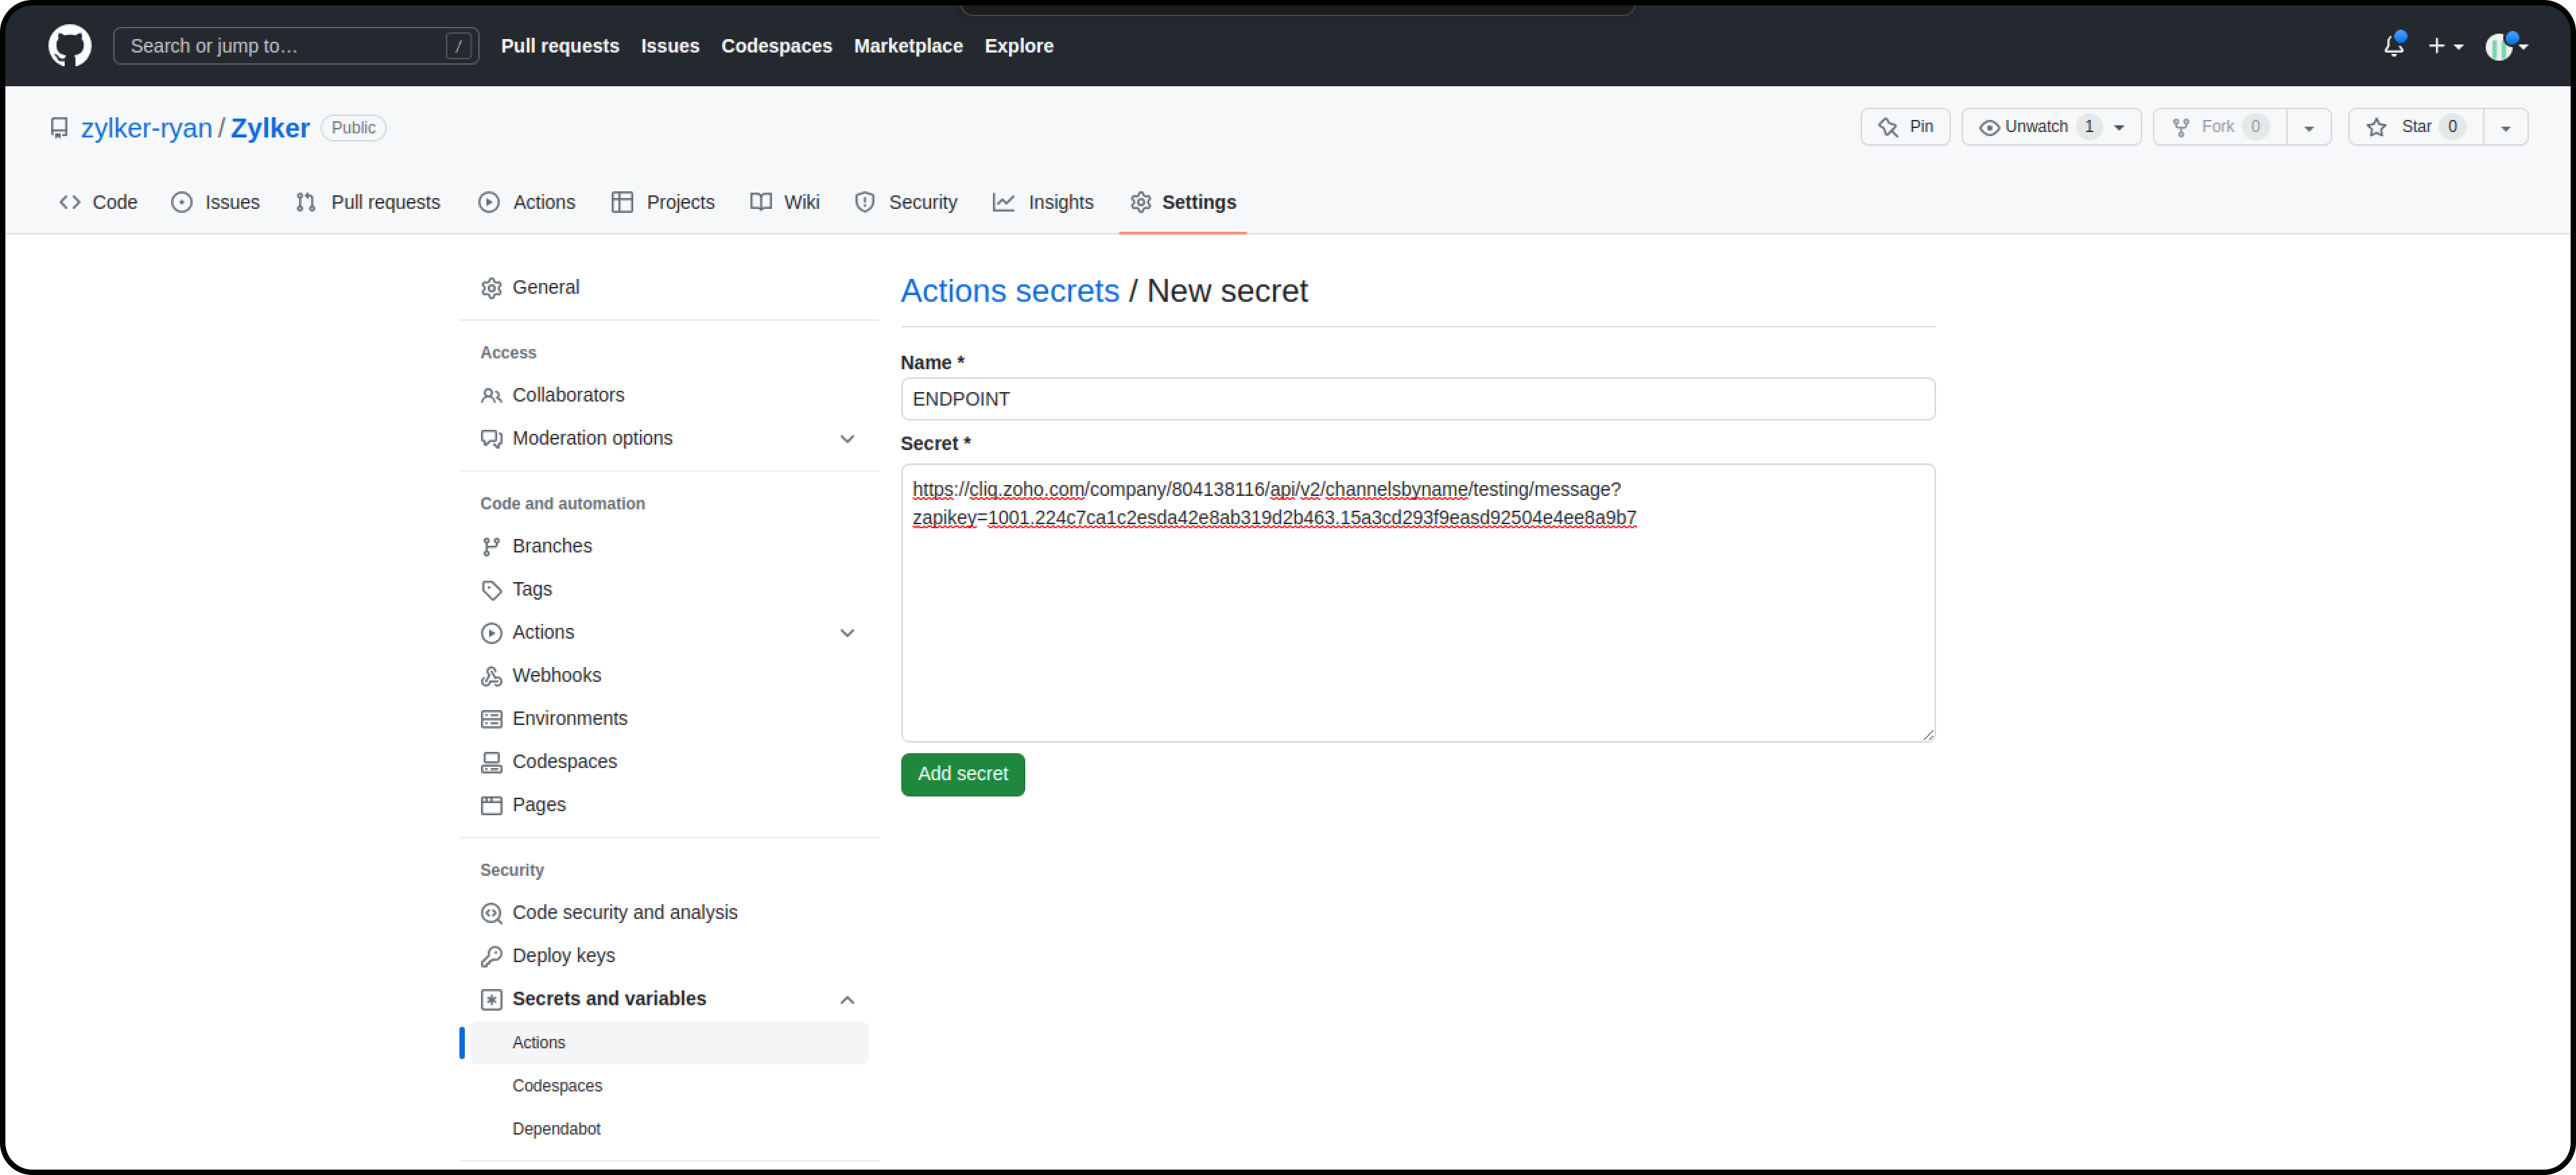Click the Deploy keys key icon
The height and width of the screenshot is (1175, 2576).
point(491,956)
